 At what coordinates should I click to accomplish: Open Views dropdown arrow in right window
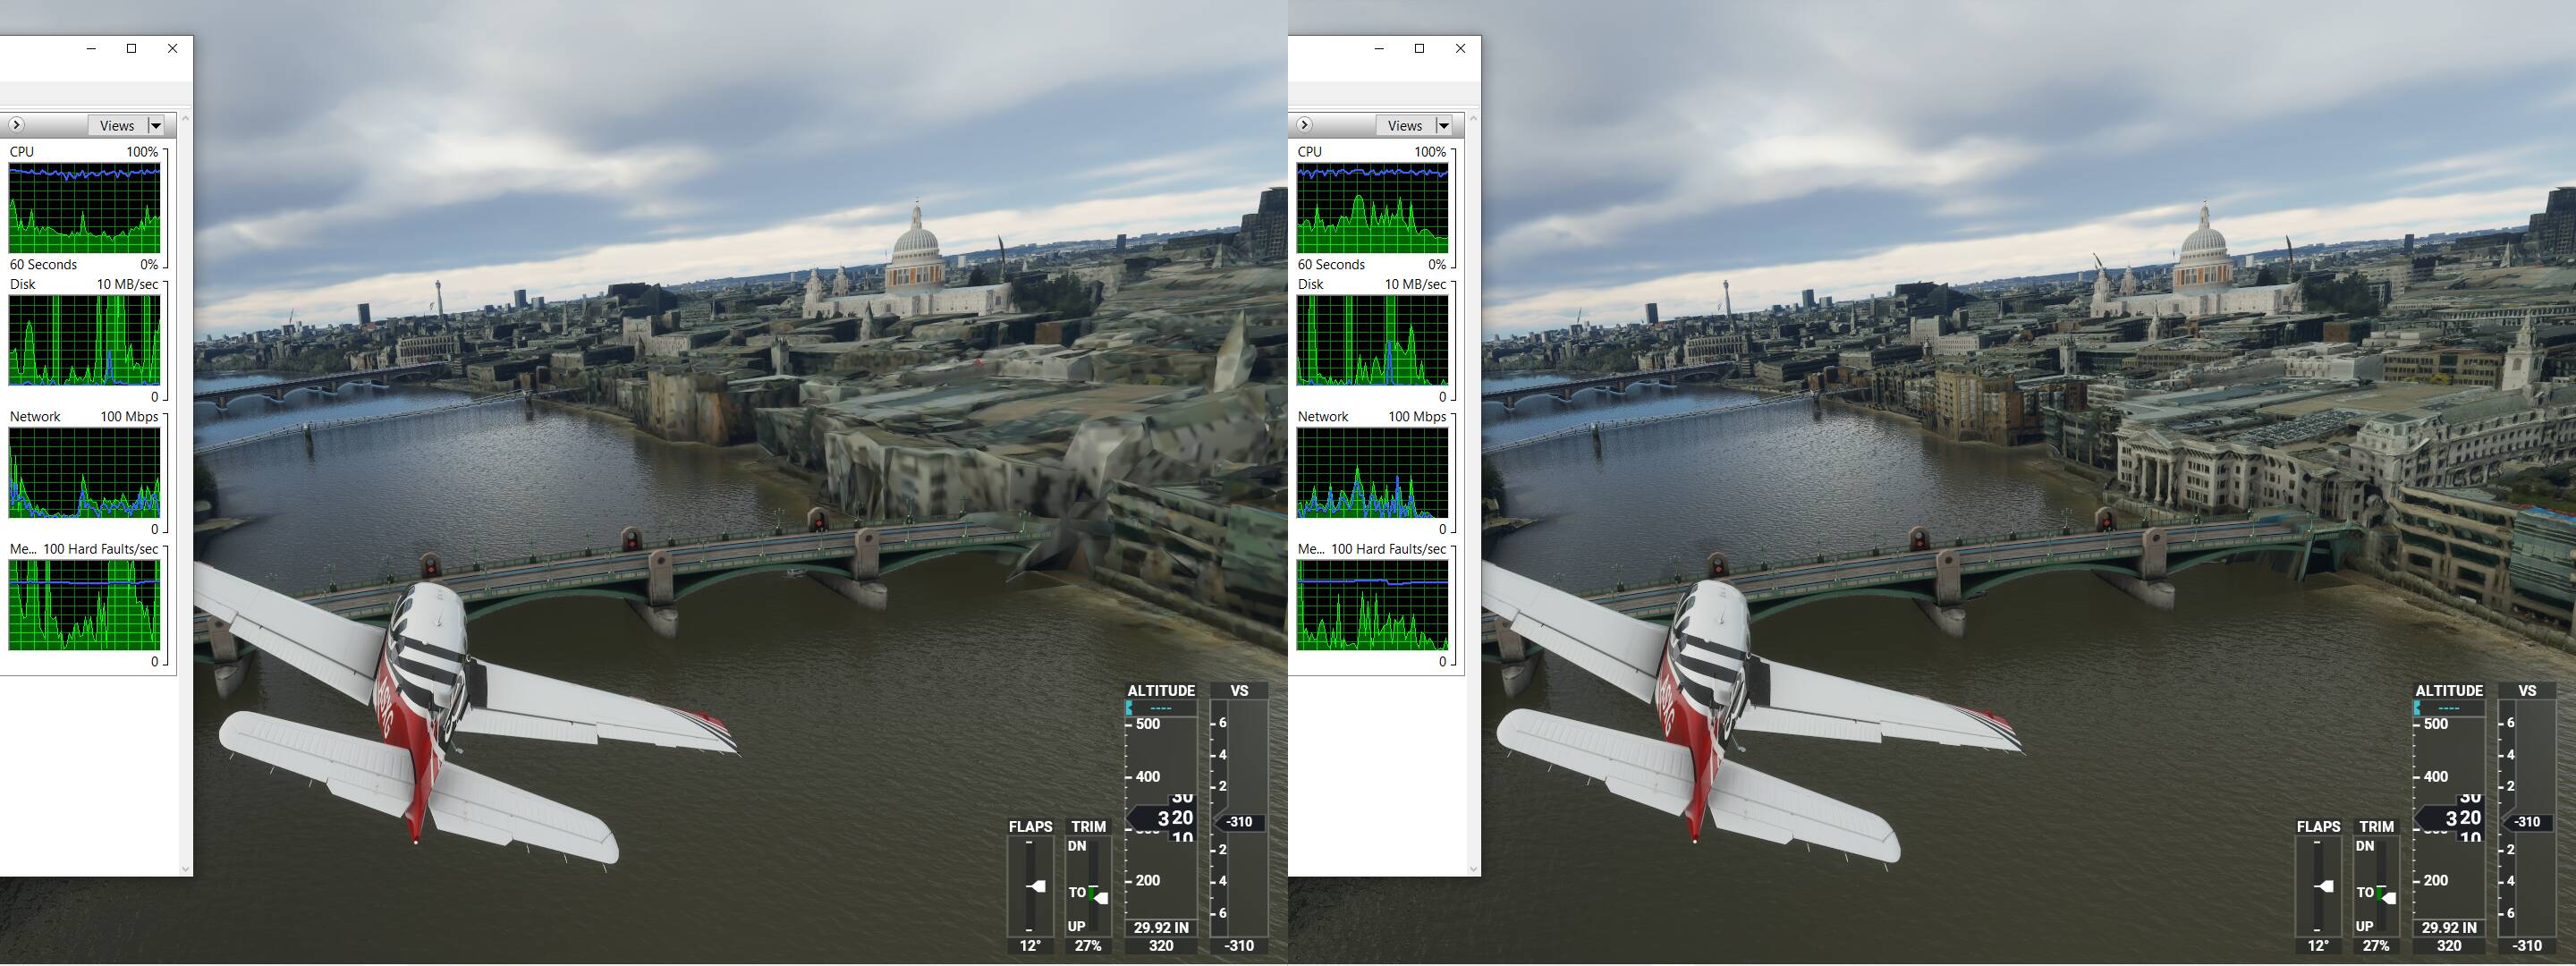coord(1443,125)
